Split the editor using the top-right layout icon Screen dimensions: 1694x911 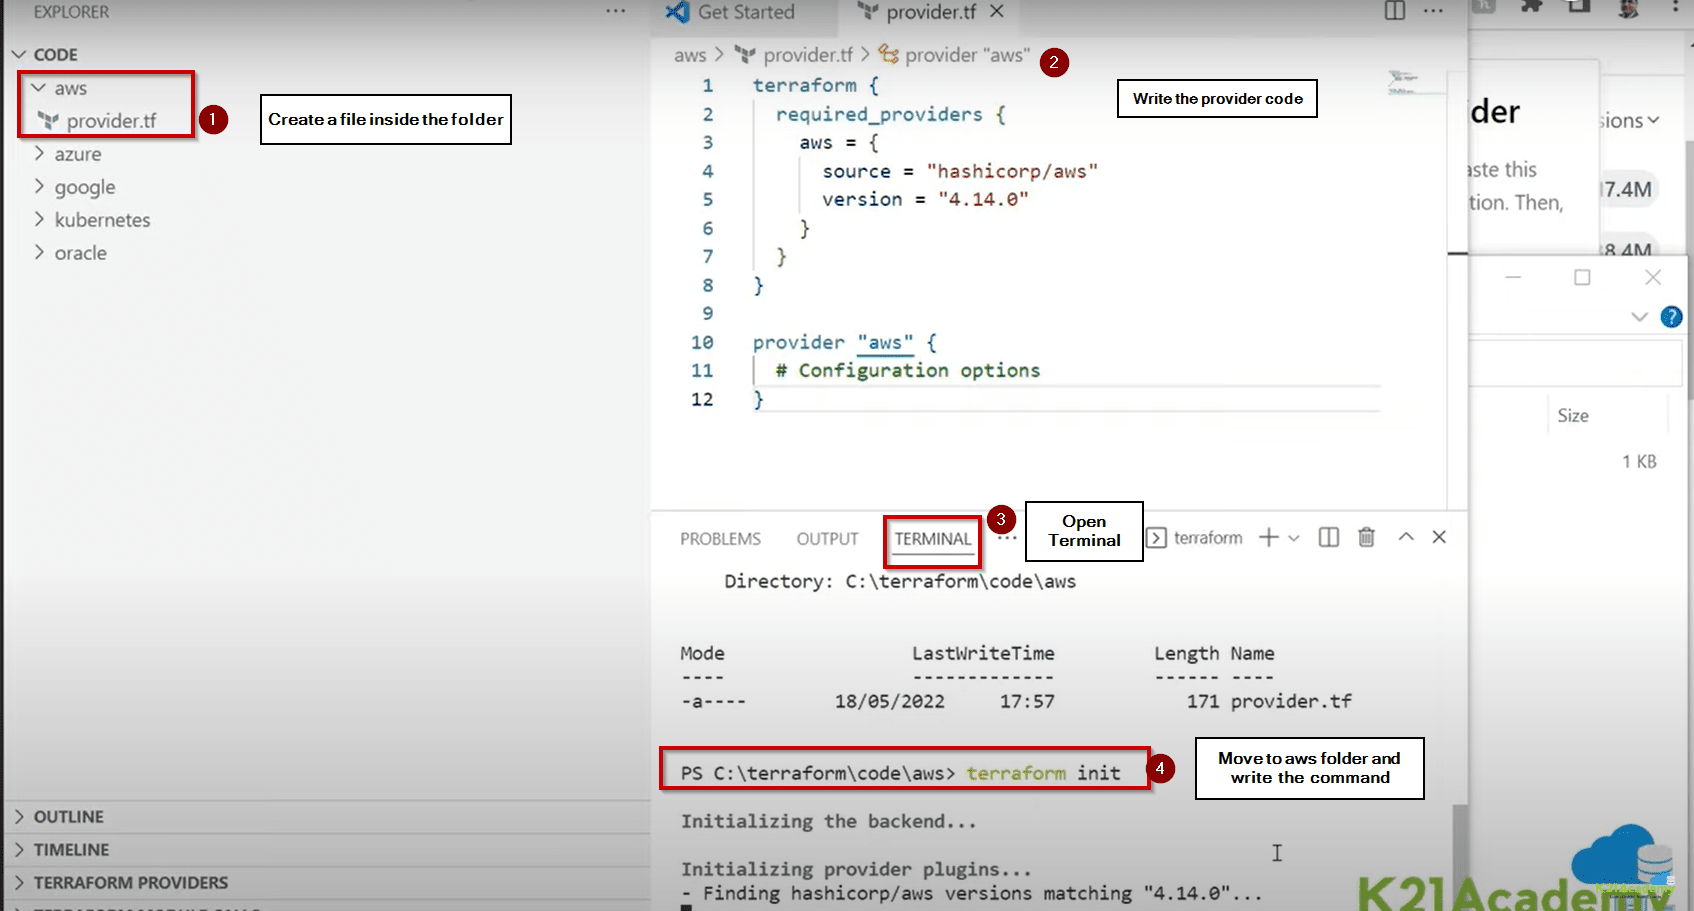[1394, 10]
